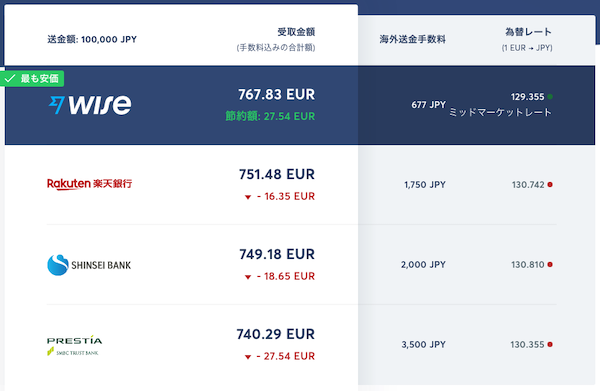The image size is (600, 391).
Task: Click the red down arrow by -27.54 EUR
Action: 248,357
